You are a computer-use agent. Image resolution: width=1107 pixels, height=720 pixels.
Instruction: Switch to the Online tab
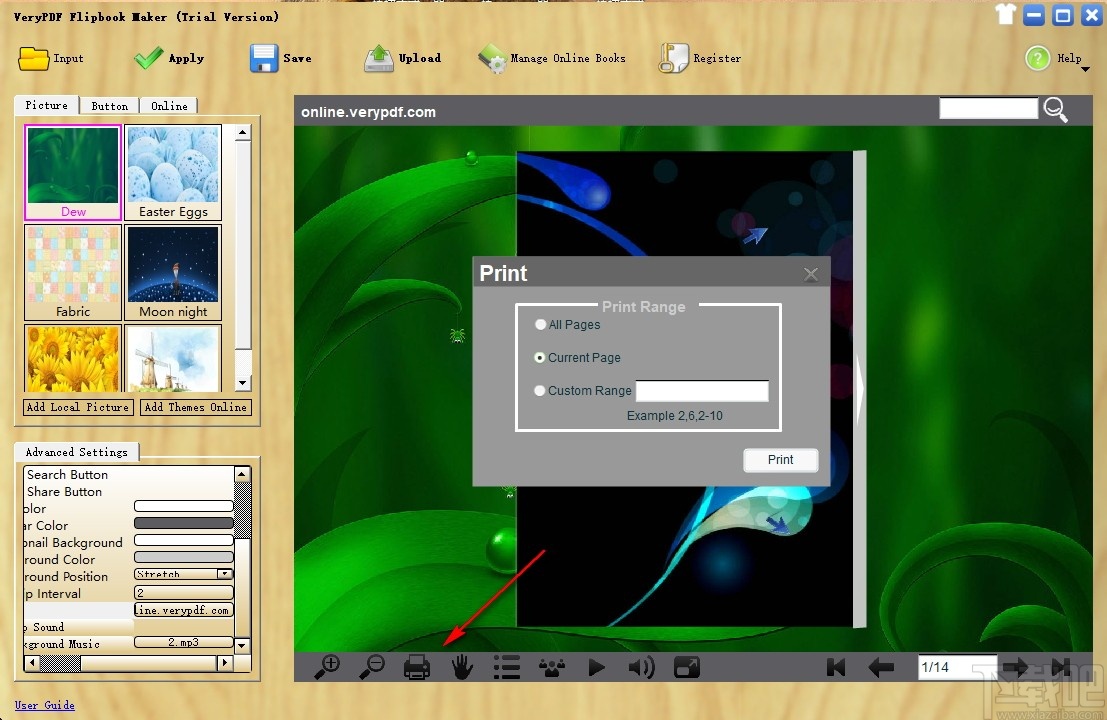click(x=169, y=105)
